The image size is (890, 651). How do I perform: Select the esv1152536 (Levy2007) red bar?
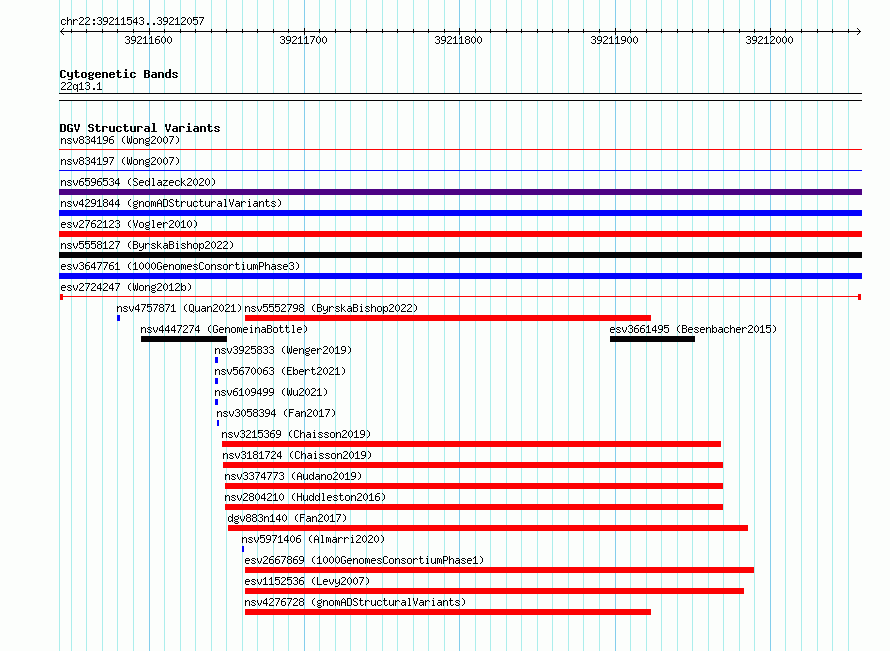click(x=494, y=591)
